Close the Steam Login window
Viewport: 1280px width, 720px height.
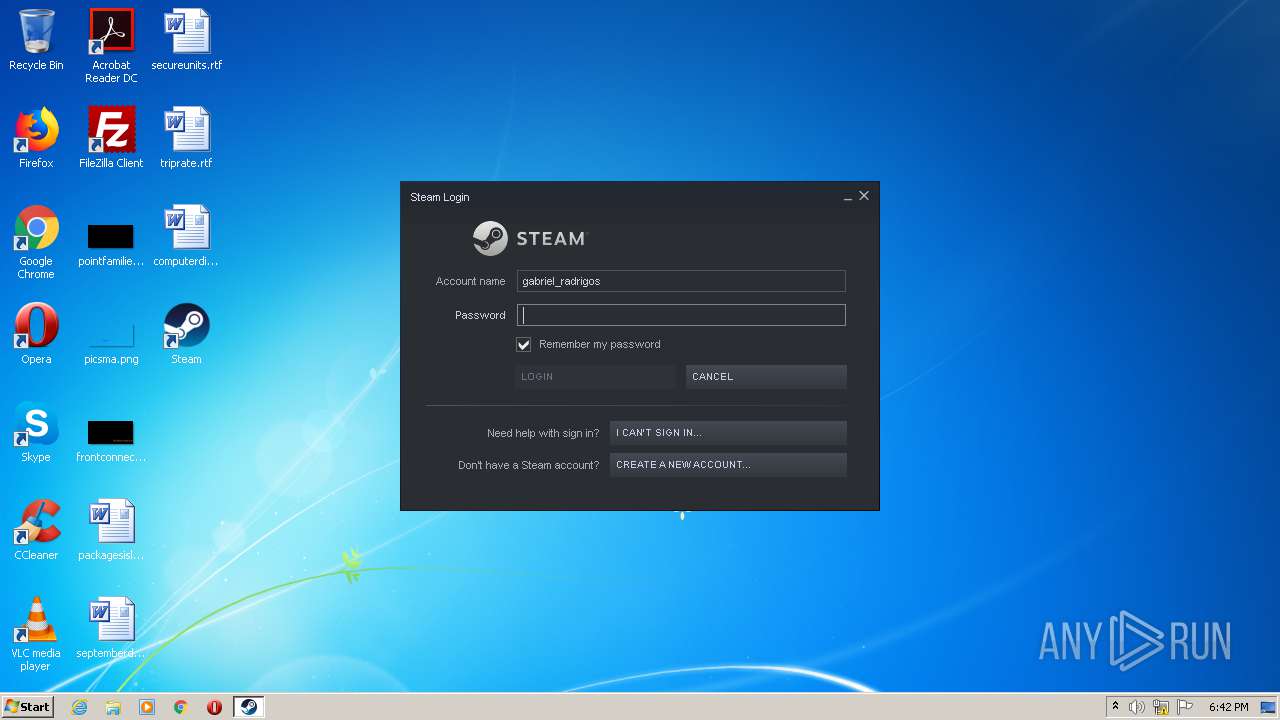point(864,196)
